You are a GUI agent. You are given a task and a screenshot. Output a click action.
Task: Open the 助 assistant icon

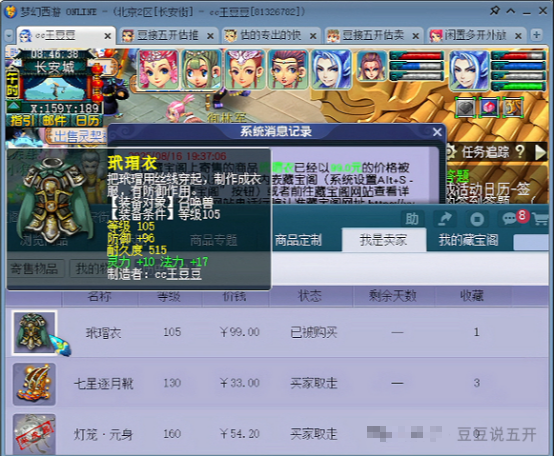[412, 219]
